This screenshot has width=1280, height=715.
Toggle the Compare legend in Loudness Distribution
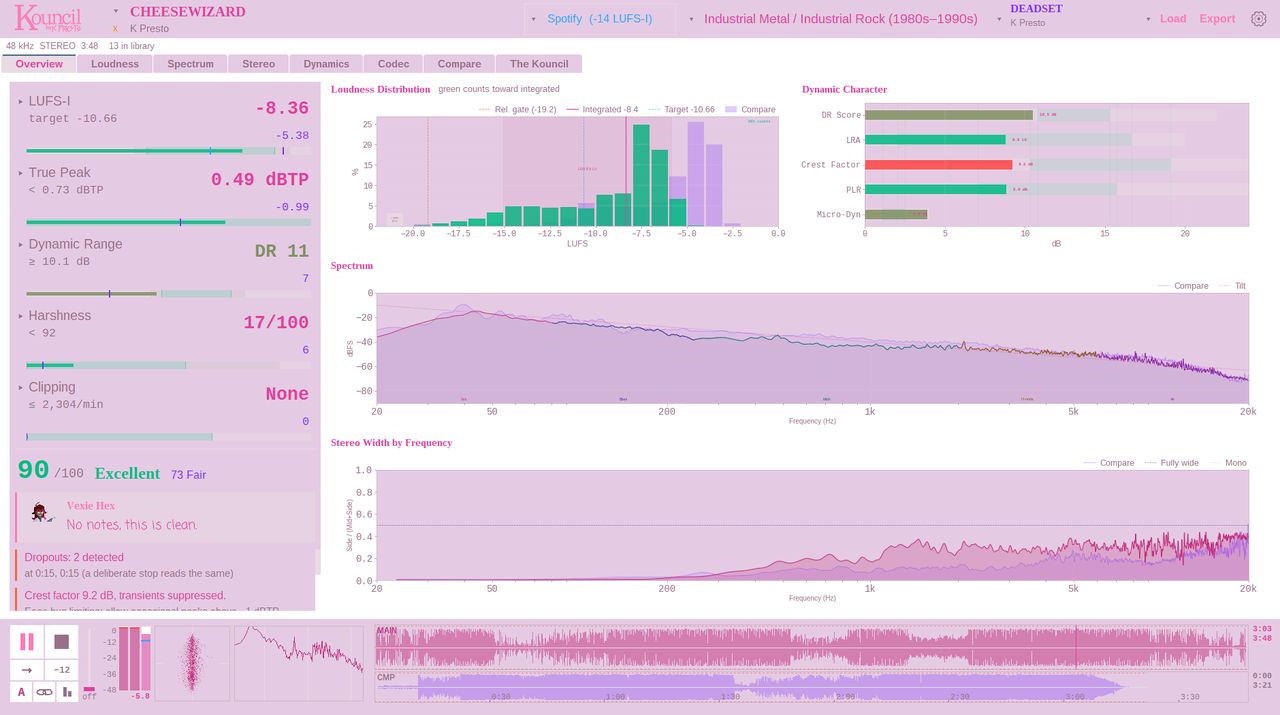coord(750,110)
